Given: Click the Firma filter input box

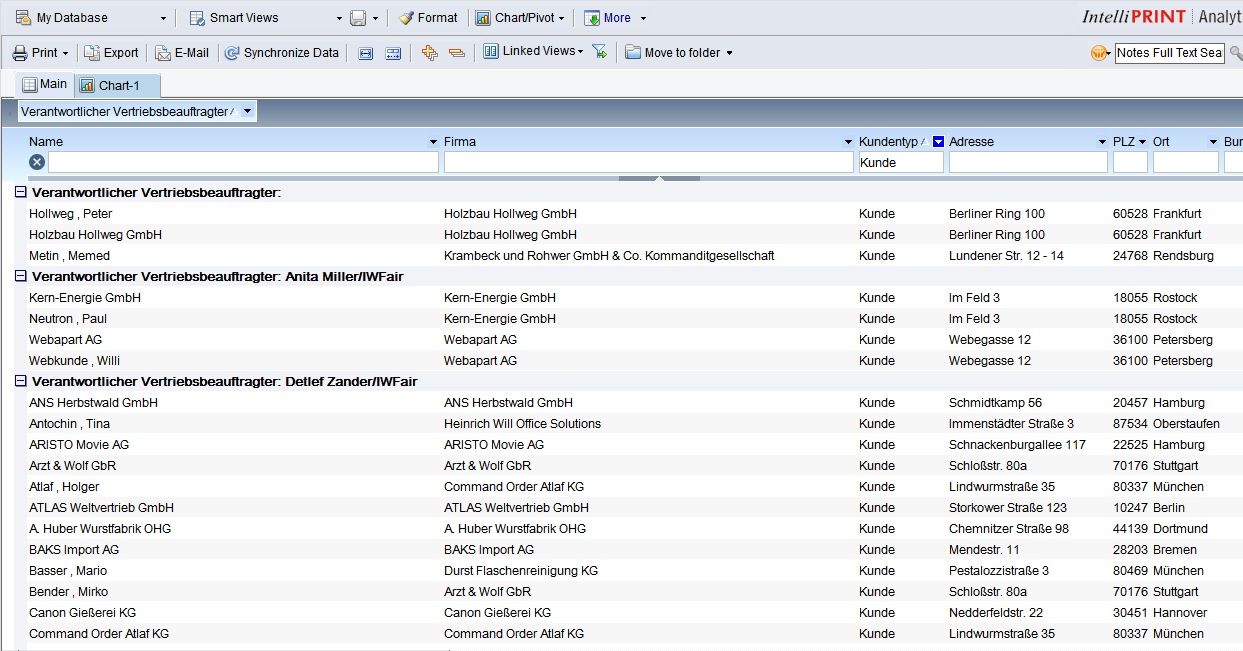Looking at the screenshot, I should click(649, 162).
